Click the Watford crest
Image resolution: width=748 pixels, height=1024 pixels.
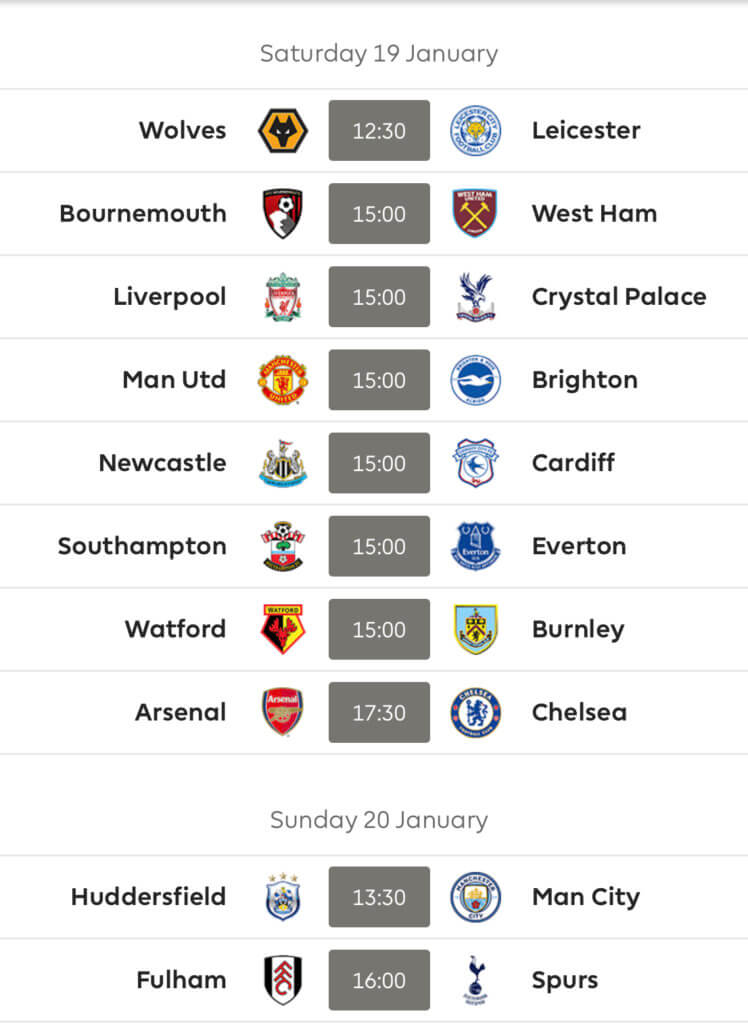point(283,629)
